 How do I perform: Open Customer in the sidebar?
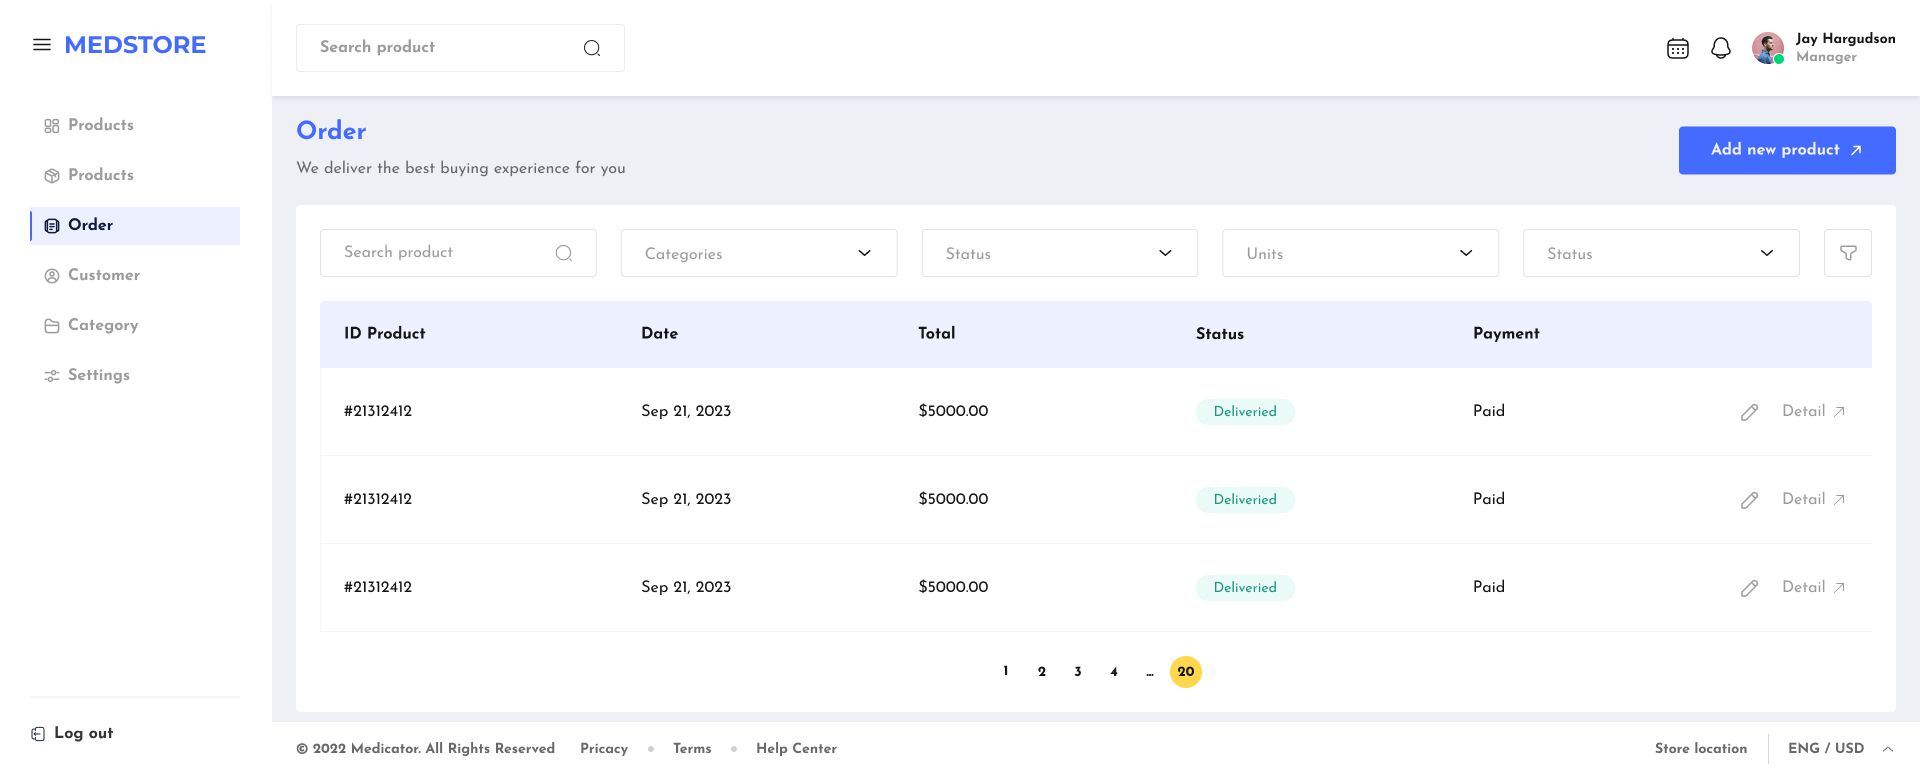[x=103, y=275]
